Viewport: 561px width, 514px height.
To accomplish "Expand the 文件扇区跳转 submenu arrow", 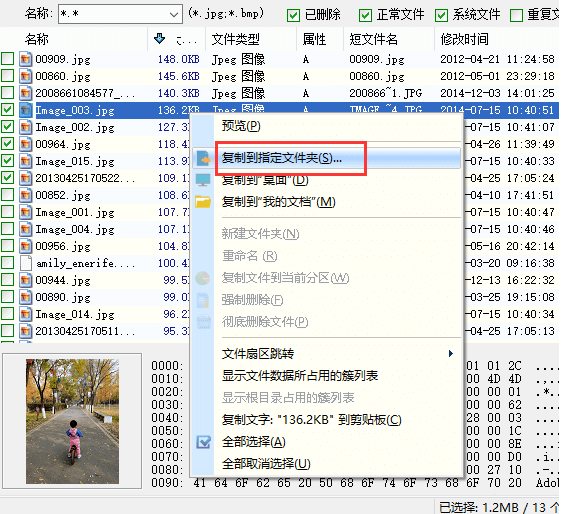I will 451,354.
